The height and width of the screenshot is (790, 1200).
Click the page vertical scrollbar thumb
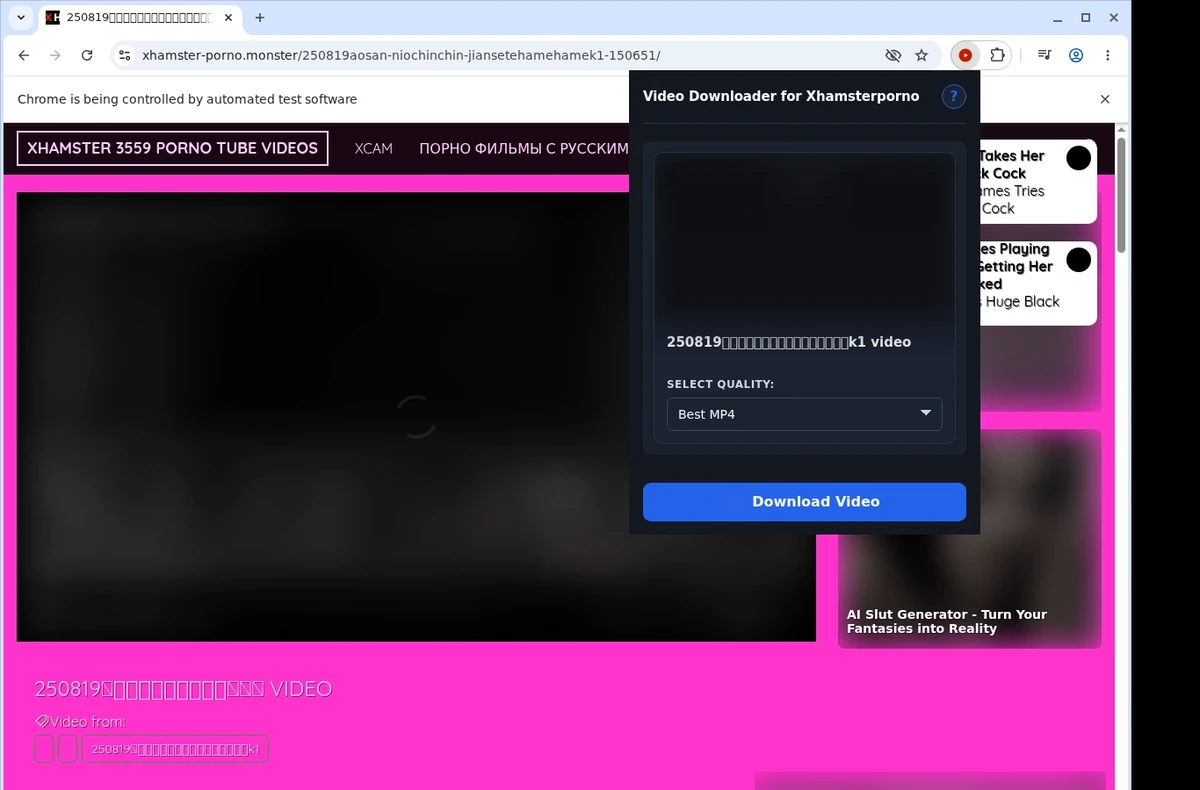click(x=1121, y=195)
